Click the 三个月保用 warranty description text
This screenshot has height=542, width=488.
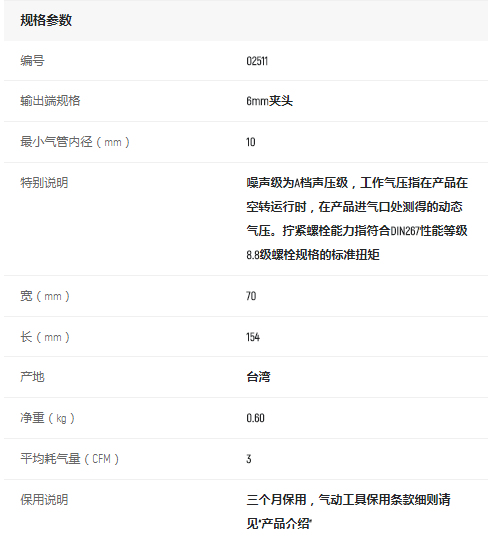[x=348, y=512]
